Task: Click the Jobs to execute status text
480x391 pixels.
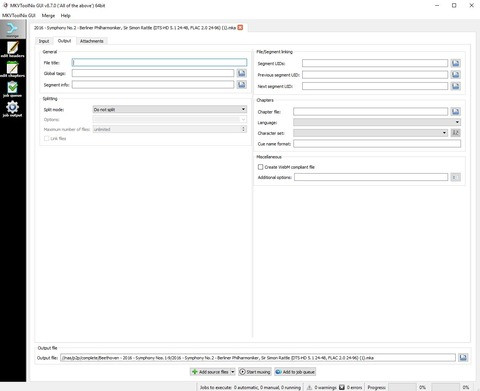Action: click(x=250, y=387)
